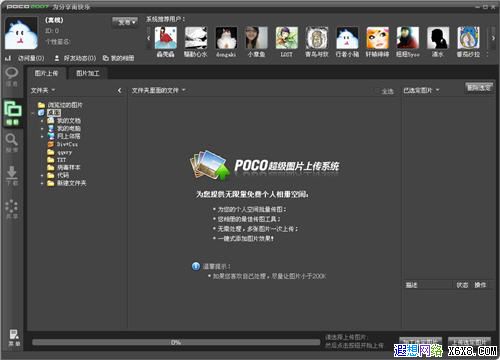Select the 浏览过的图片 tree item

[65, 105]
